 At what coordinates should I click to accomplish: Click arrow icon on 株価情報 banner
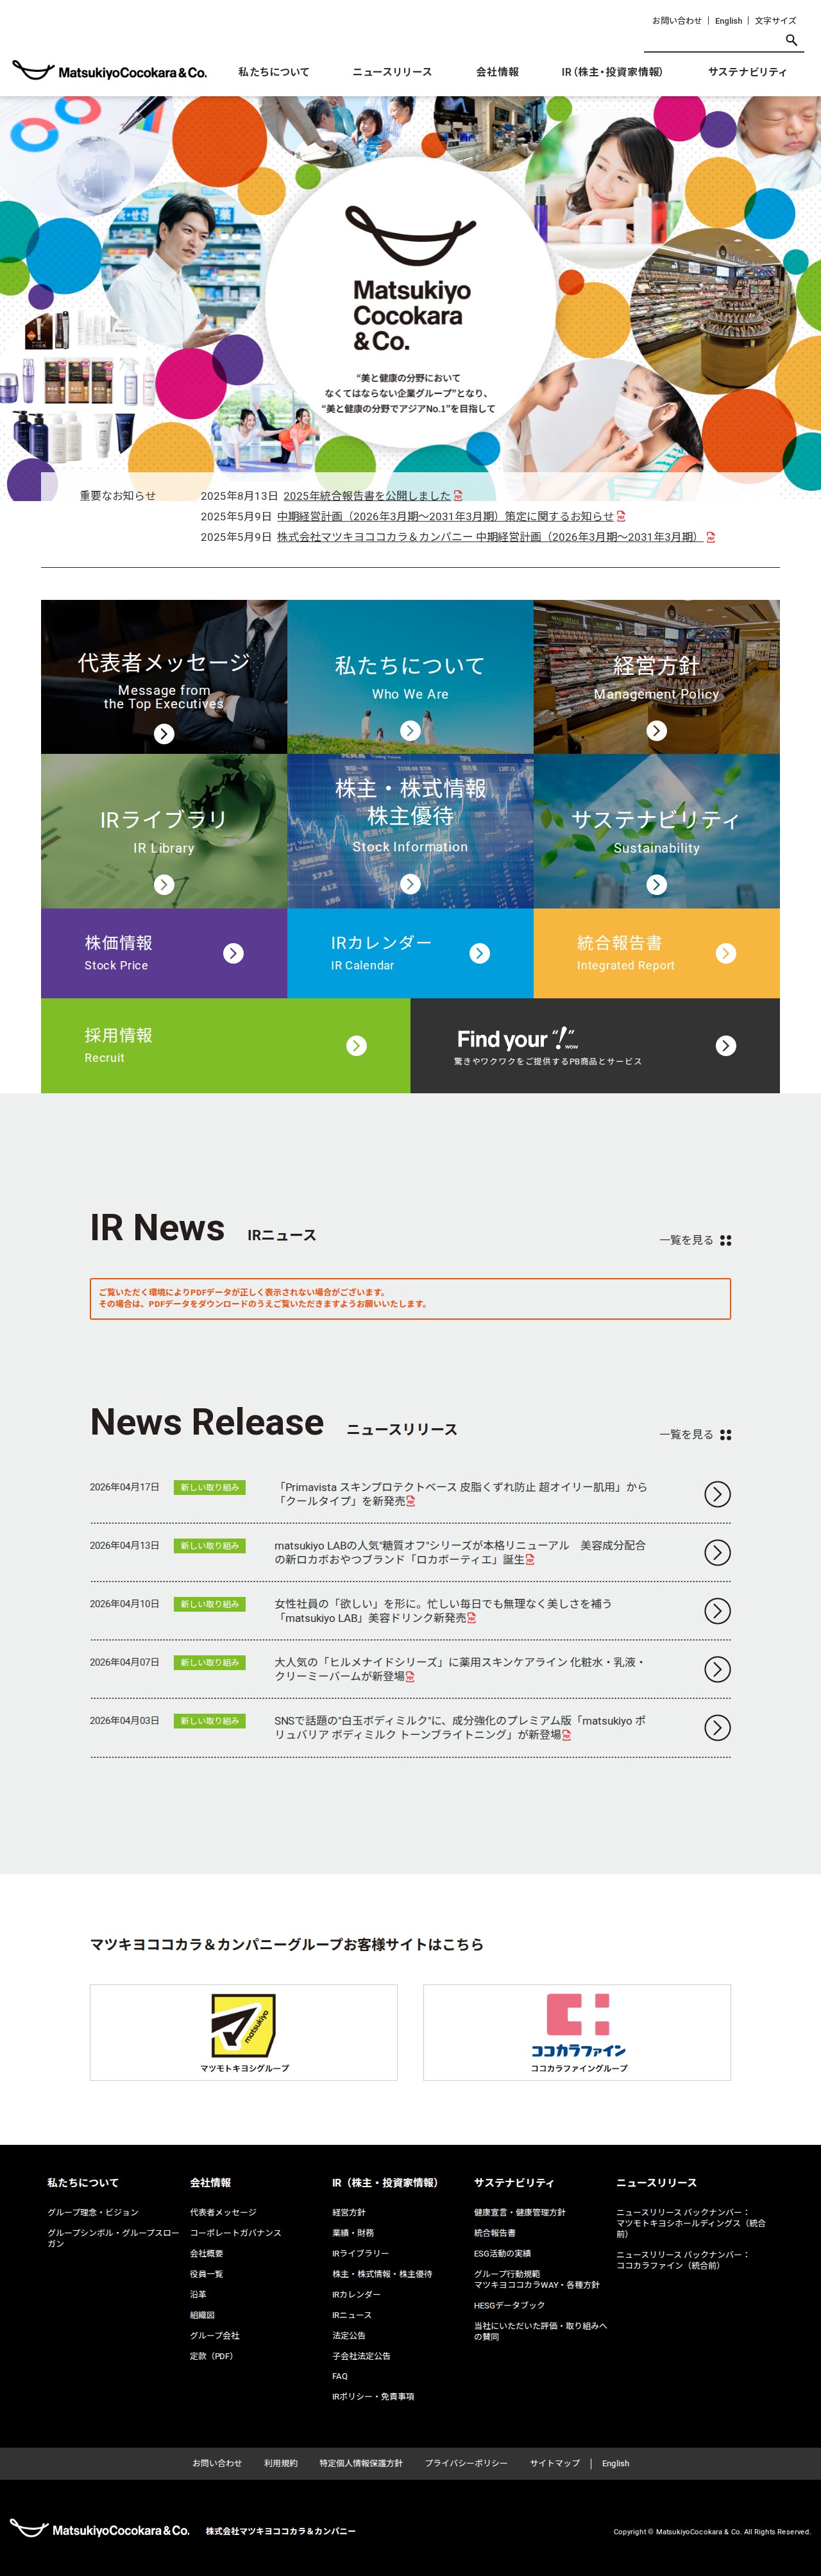click(233, 953)
